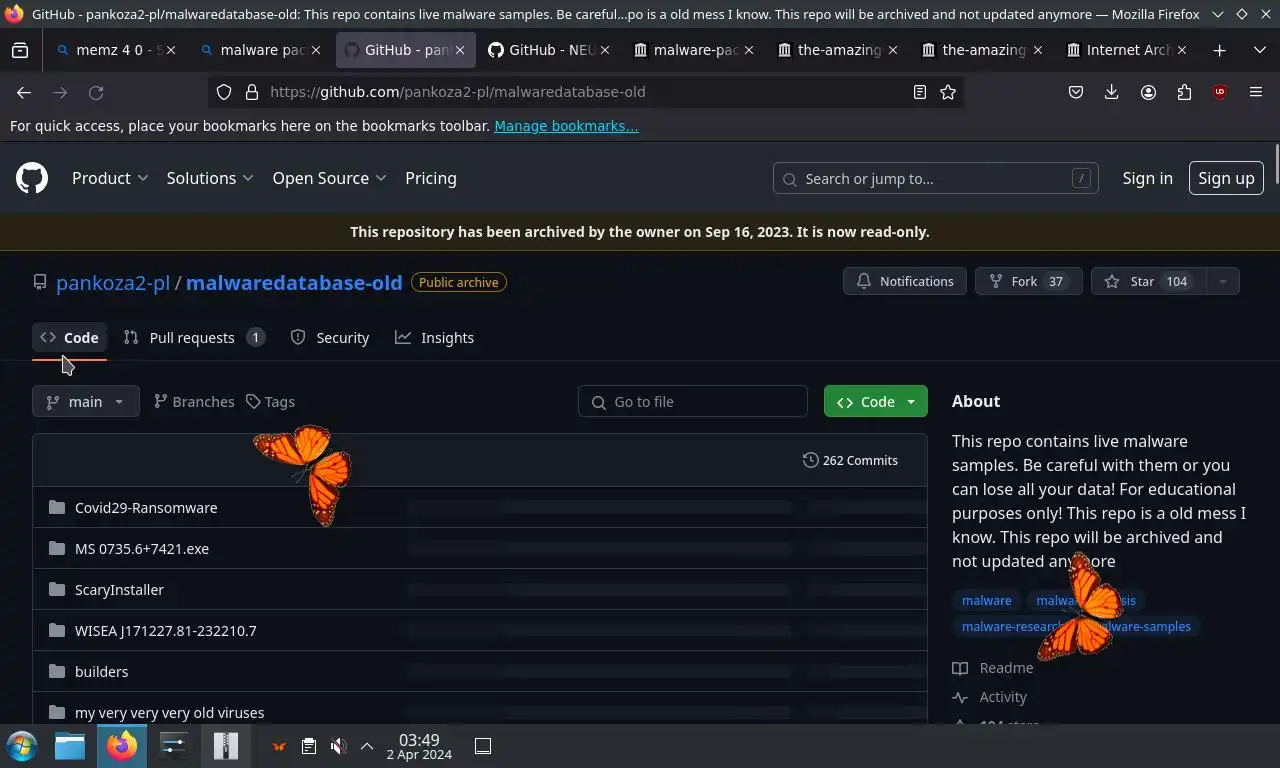Viewport: 1280px width, 768px height.
Task: Open the MS 0735.6+7421.exe folder
Action: (142, 548)
